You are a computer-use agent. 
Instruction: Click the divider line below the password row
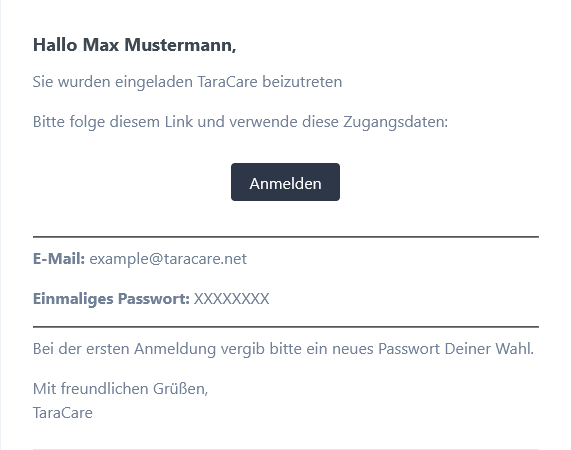[286, 327]
